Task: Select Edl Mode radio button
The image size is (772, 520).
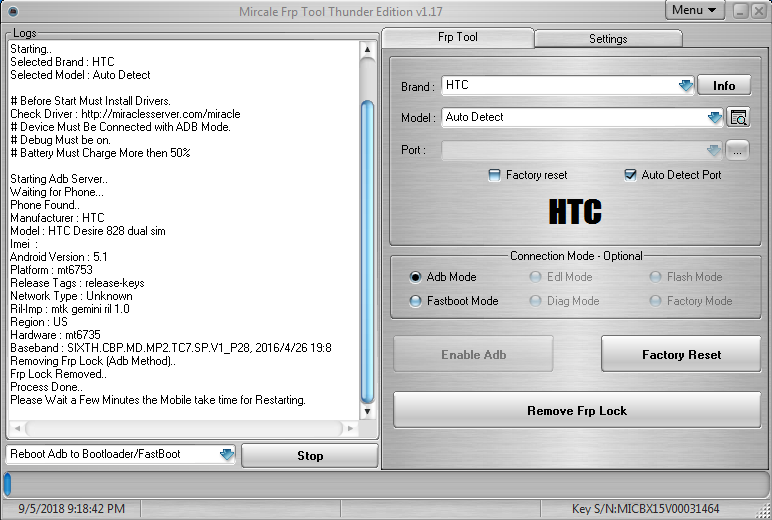Action: click(x=535, y=277)
